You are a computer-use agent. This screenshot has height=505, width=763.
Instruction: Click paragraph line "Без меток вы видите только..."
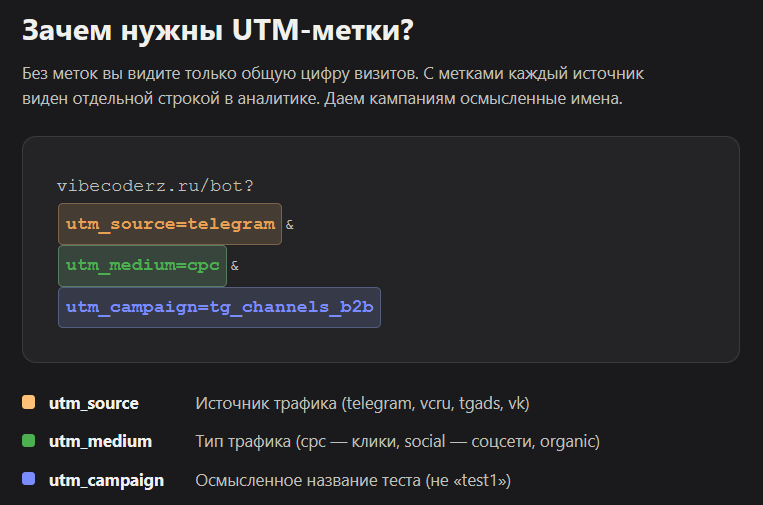tap(333, 73)
